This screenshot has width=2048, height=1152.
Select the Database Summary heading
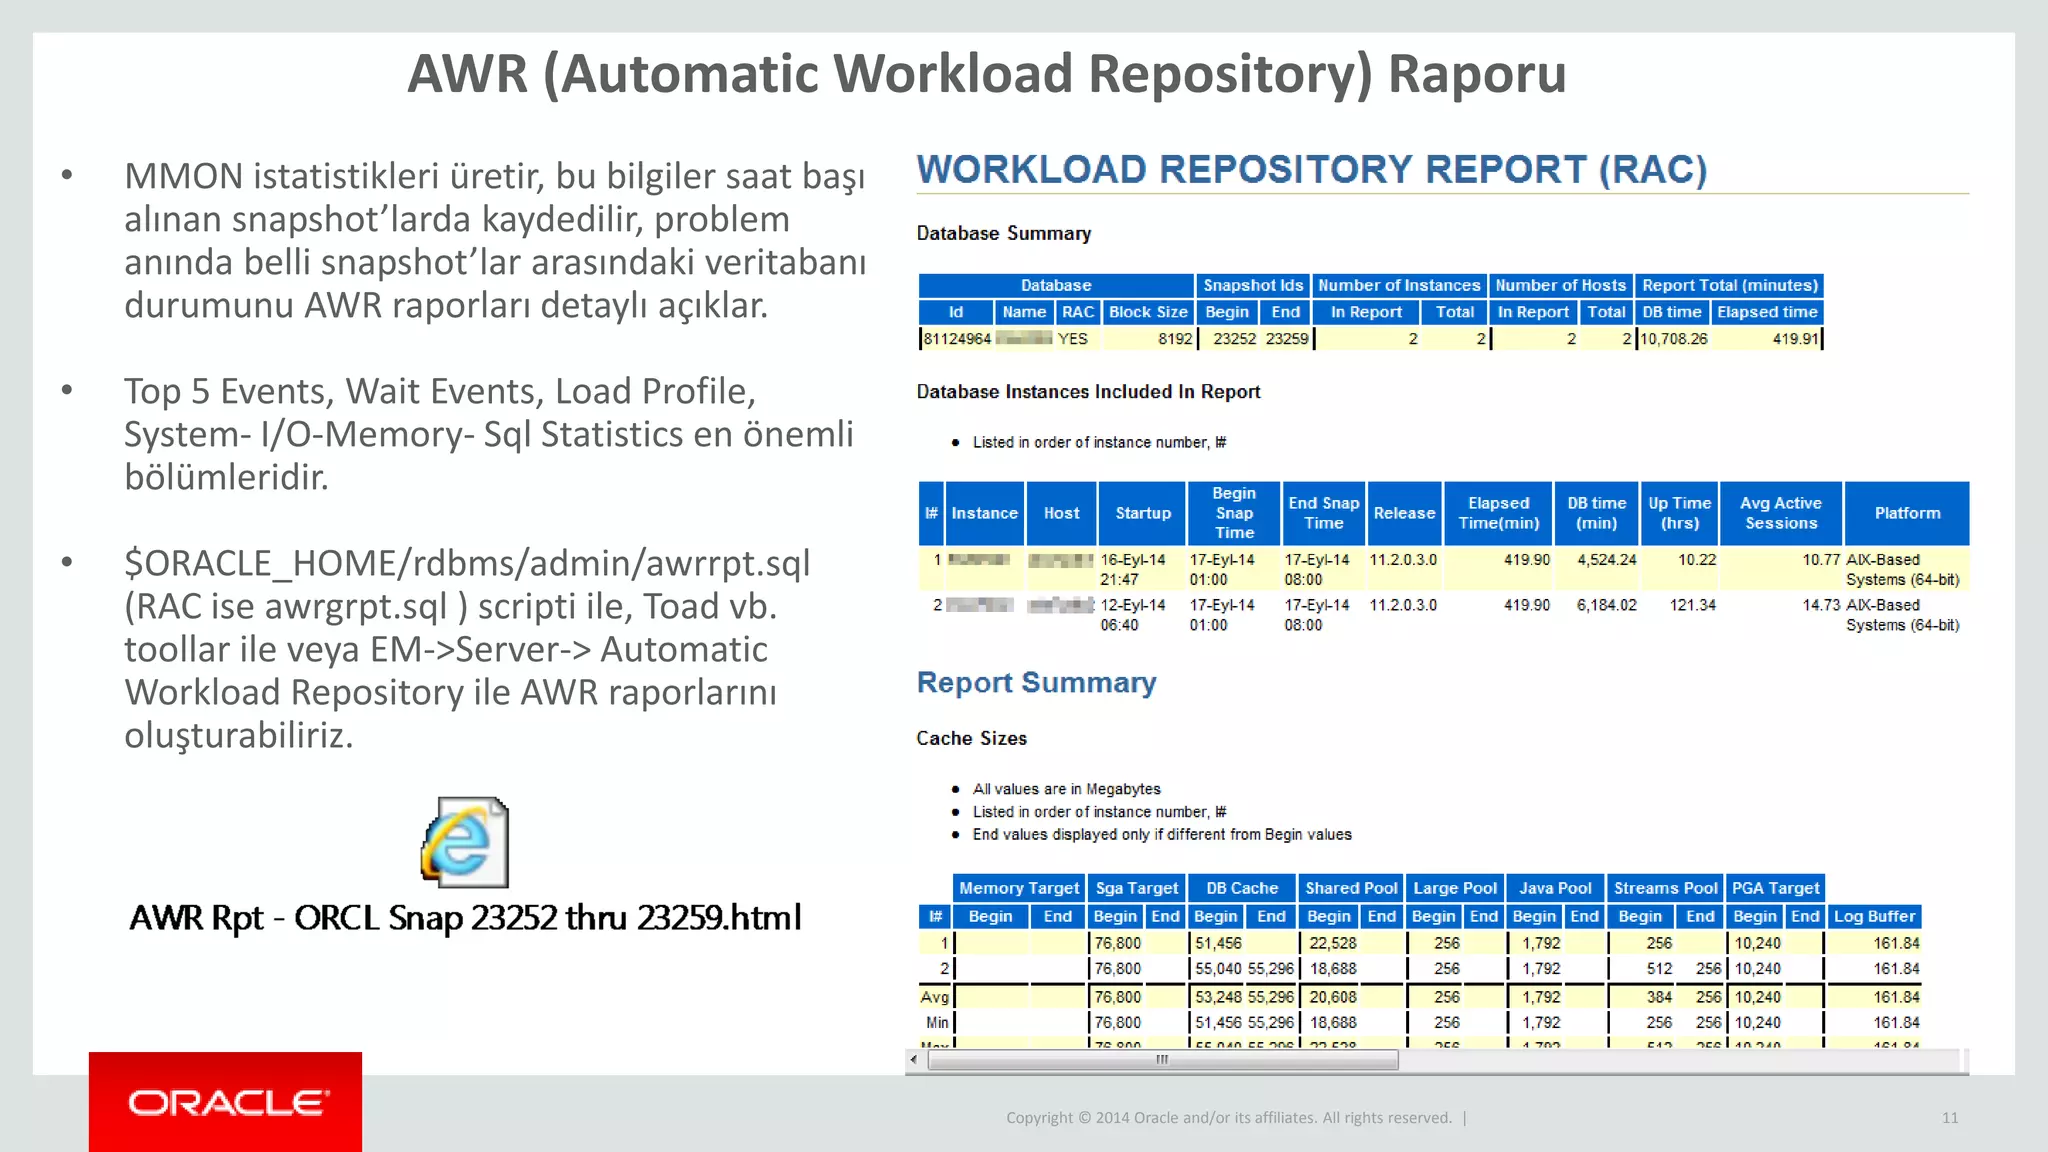tap(1003, 233)
